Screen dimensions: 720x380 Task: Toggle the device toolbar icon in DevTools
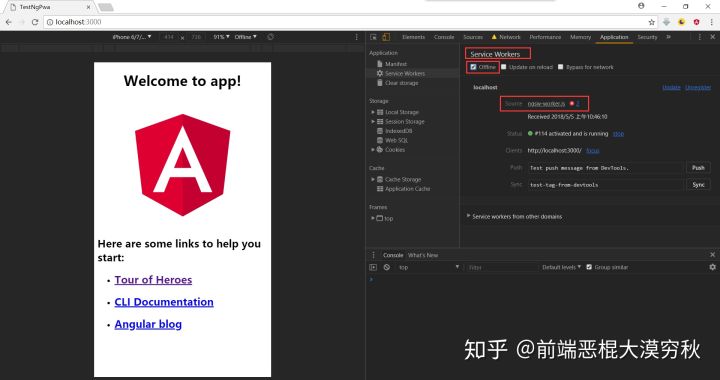(x=386, y=37)
